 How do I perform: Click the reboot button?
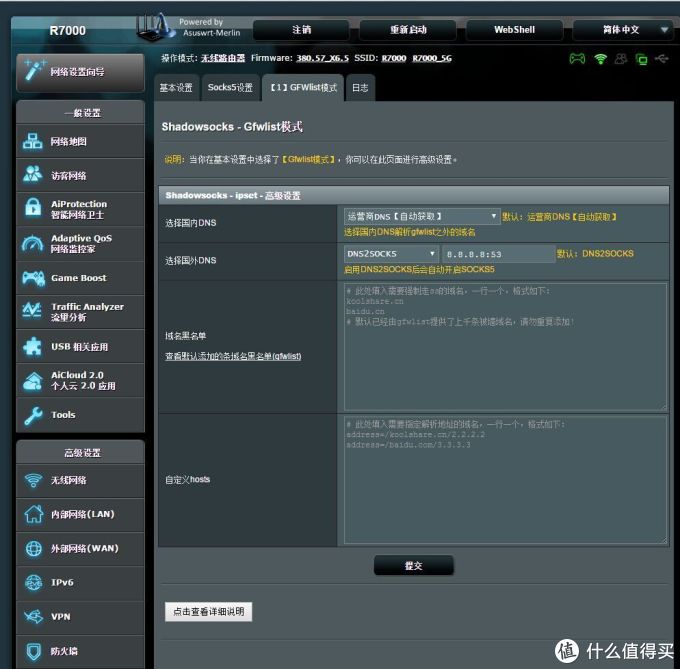click(x=408, y=29)
